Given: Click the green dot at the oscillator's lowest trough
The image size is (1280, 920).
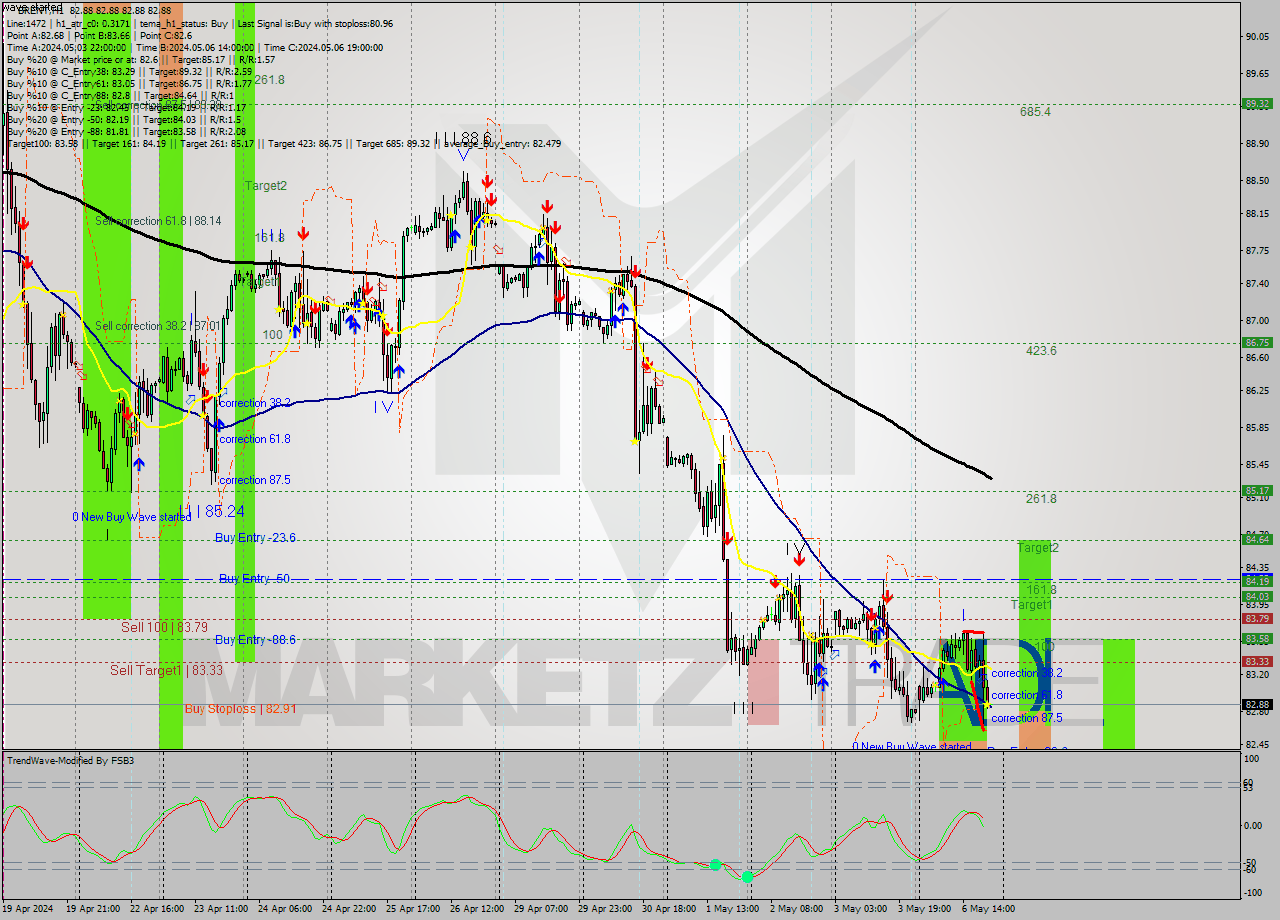Looking at the screenshot, I should (747, 877).
